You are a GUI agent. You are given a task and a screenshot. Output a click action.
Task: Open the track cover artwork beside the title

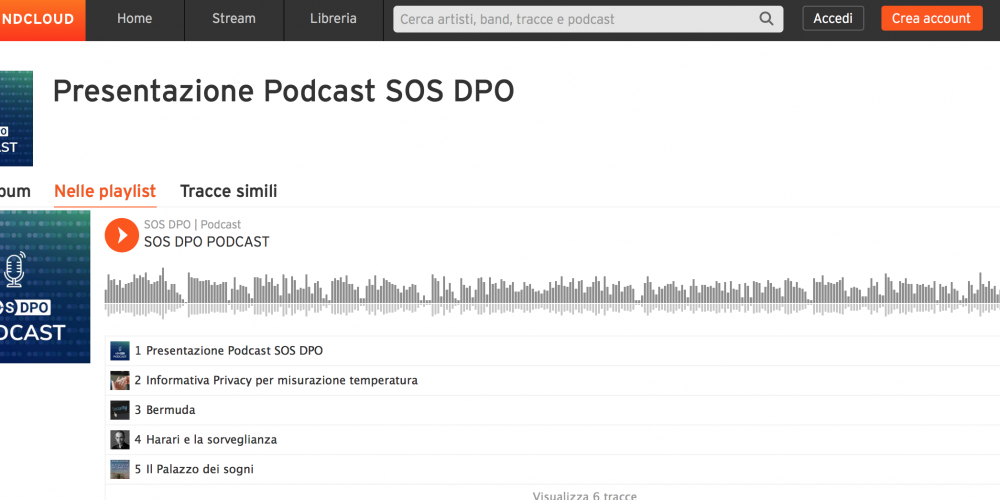pyautogui.click(x=16, y=119)
